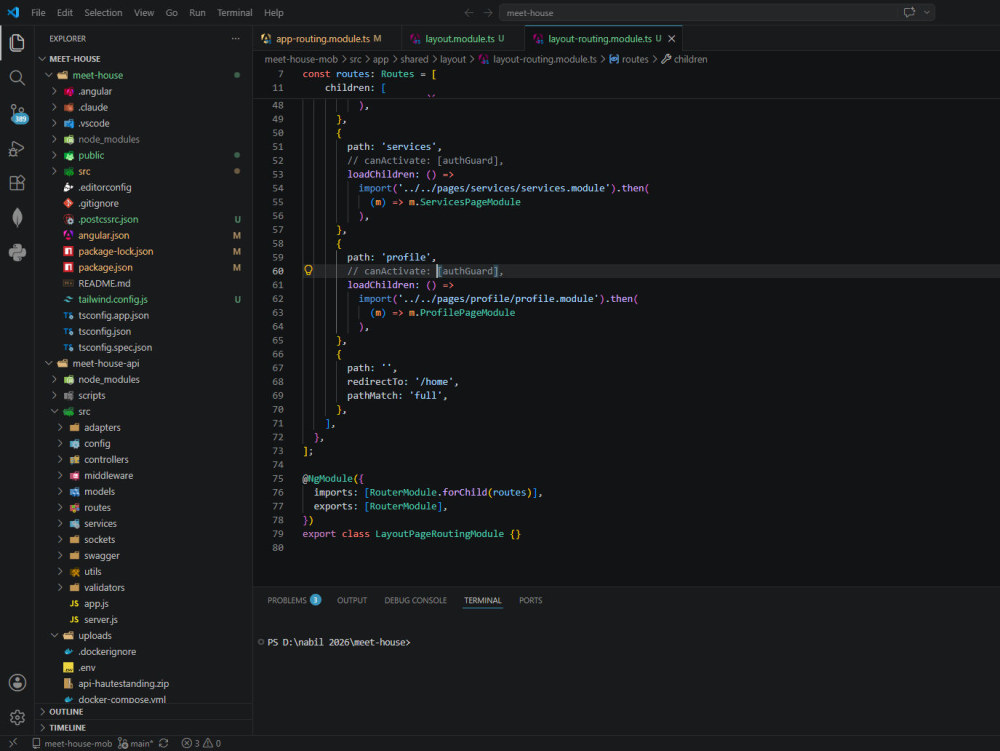This screenshot has height=751, width=1000.
Task: Switch to the Problems panel tab
Action: (x=293, y=600)
